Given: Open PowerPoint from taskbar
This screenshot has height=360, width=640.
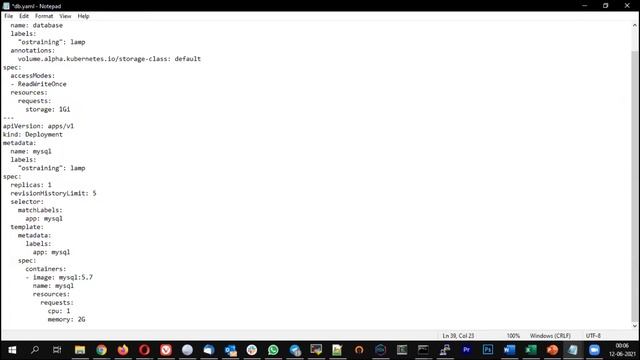Looking at the screenshot, I should point(552,350).
